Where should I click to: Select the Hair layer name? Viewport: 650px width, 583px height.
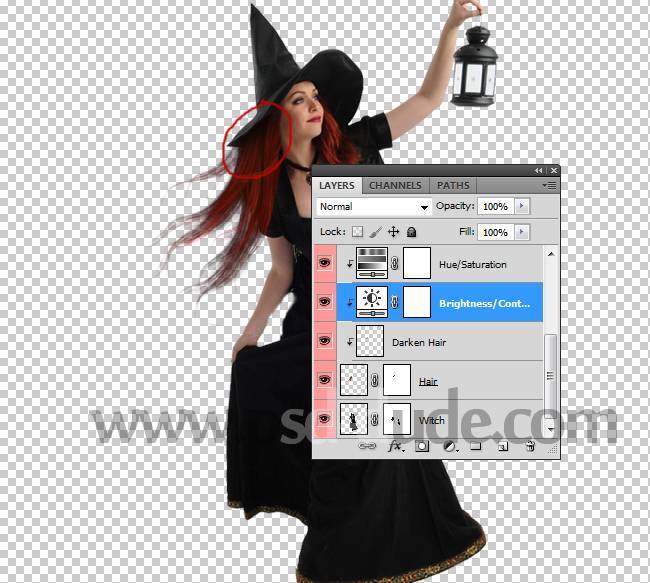(428, 381)
